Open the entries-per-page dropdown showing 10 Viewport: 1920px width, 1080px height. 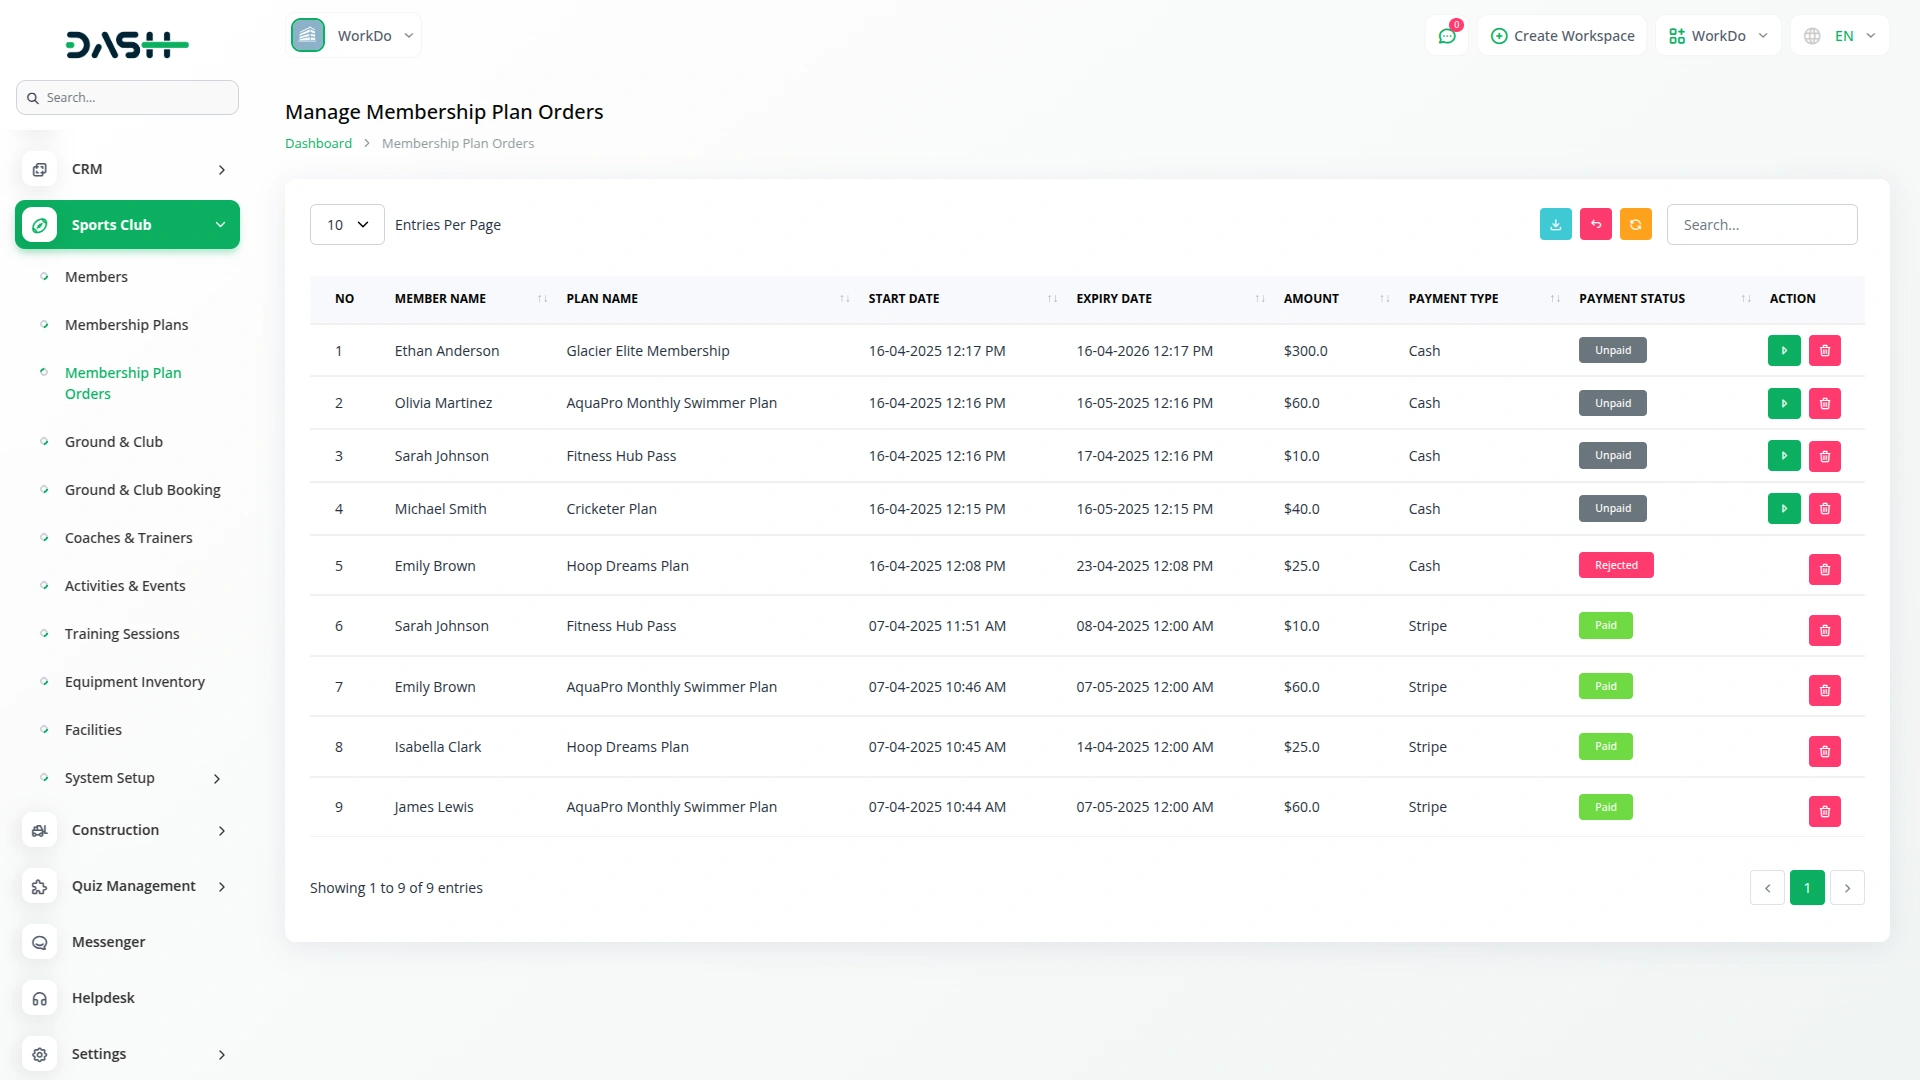(x=347, y=225)
